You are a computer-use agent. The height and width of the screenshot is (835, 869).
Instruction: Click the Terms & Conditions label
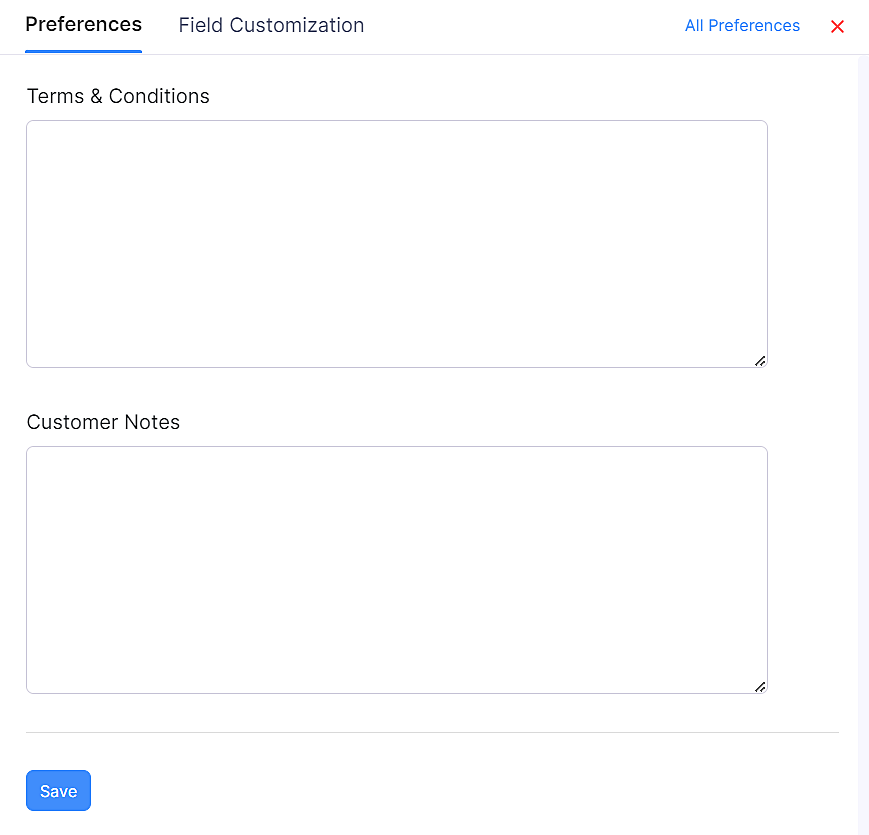(x=118, y=96)
